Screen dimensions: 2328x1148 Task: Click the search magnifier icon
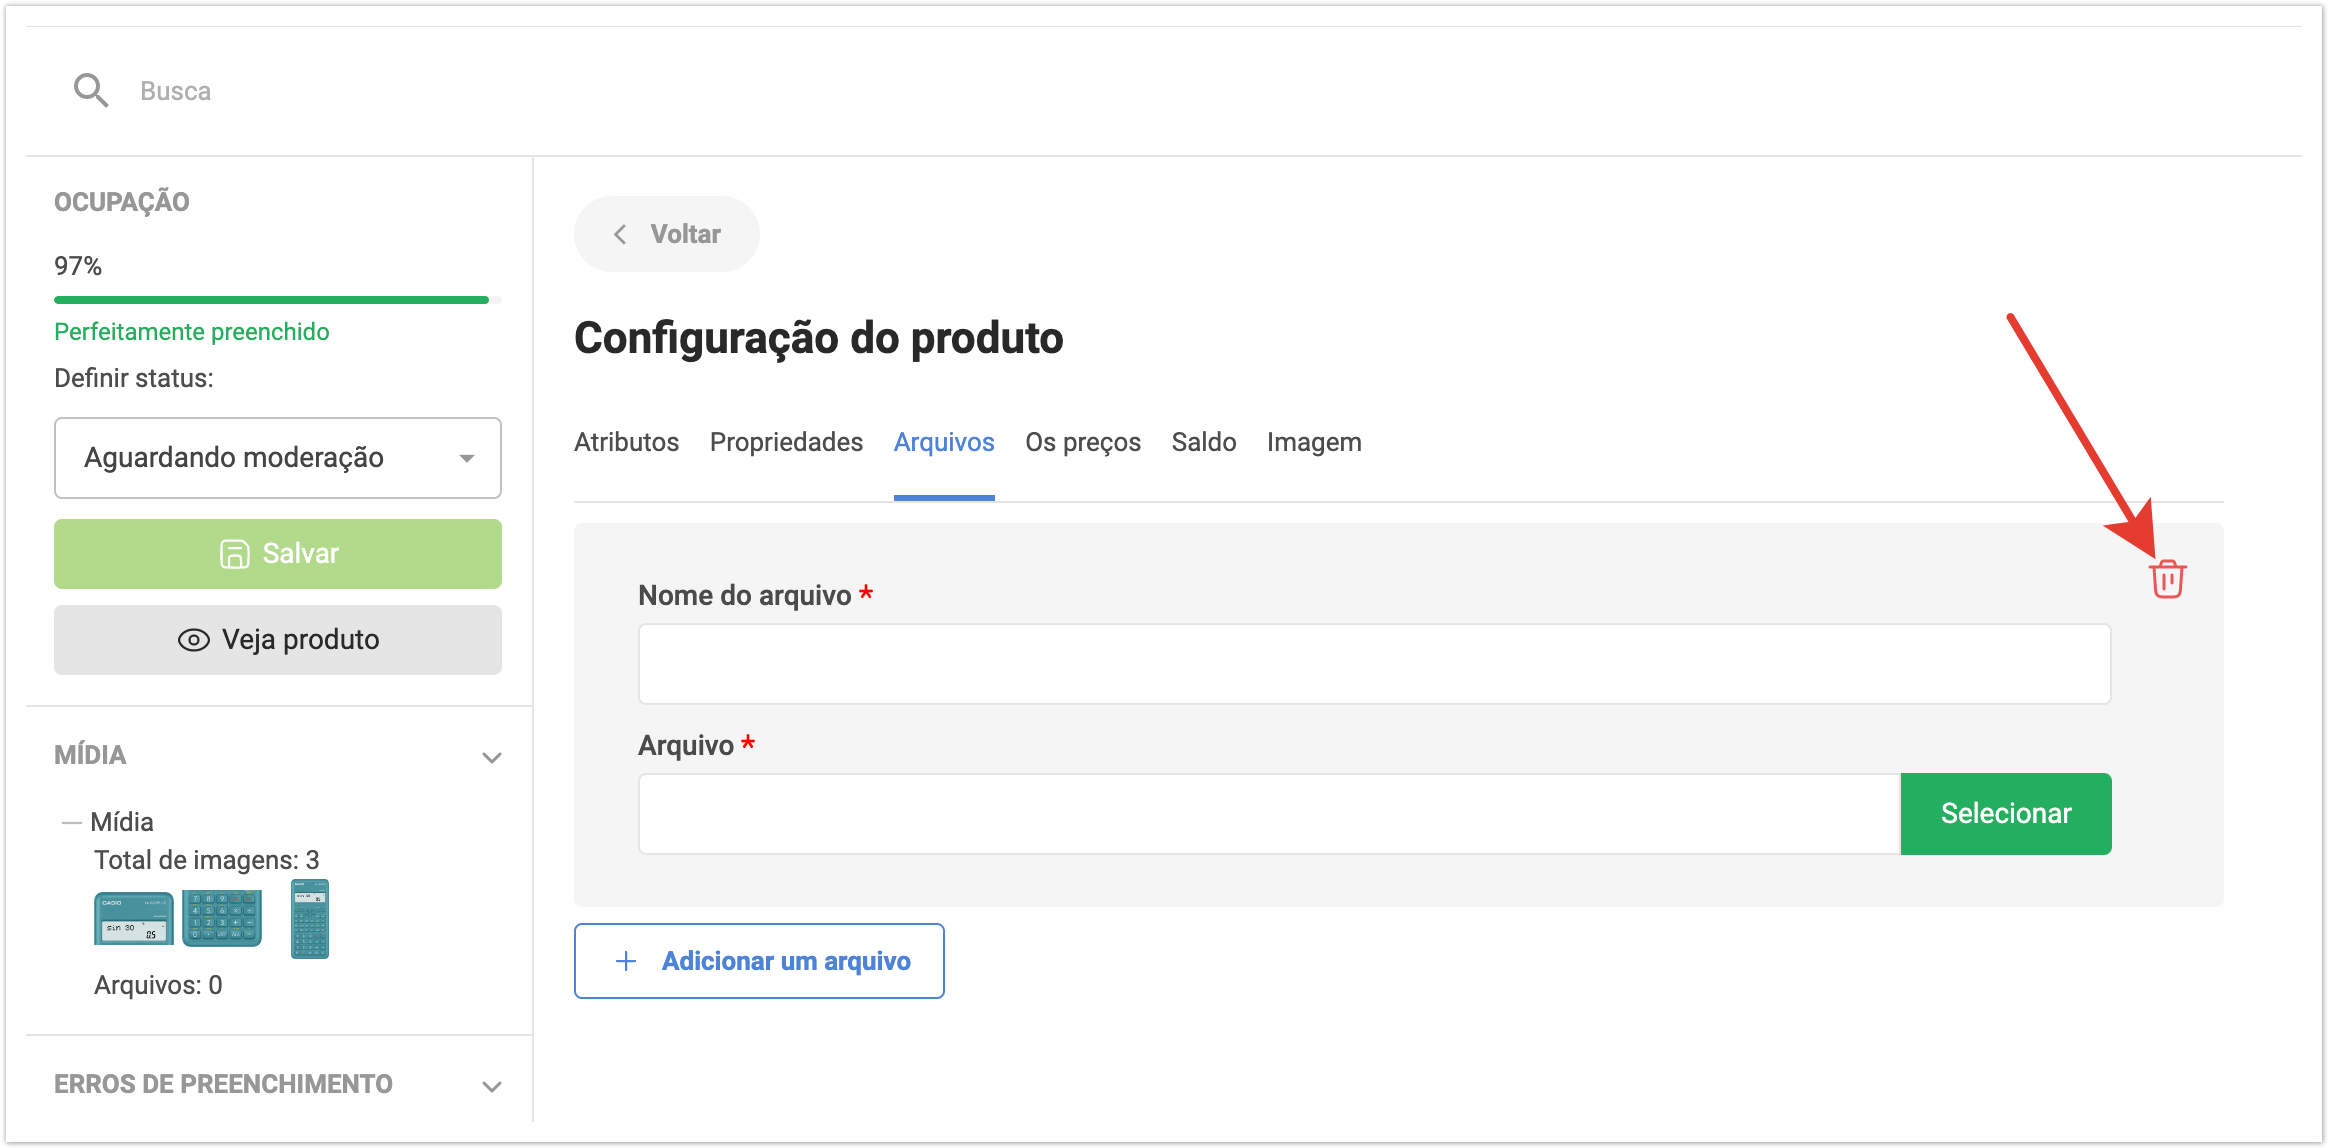click(90, 90)
